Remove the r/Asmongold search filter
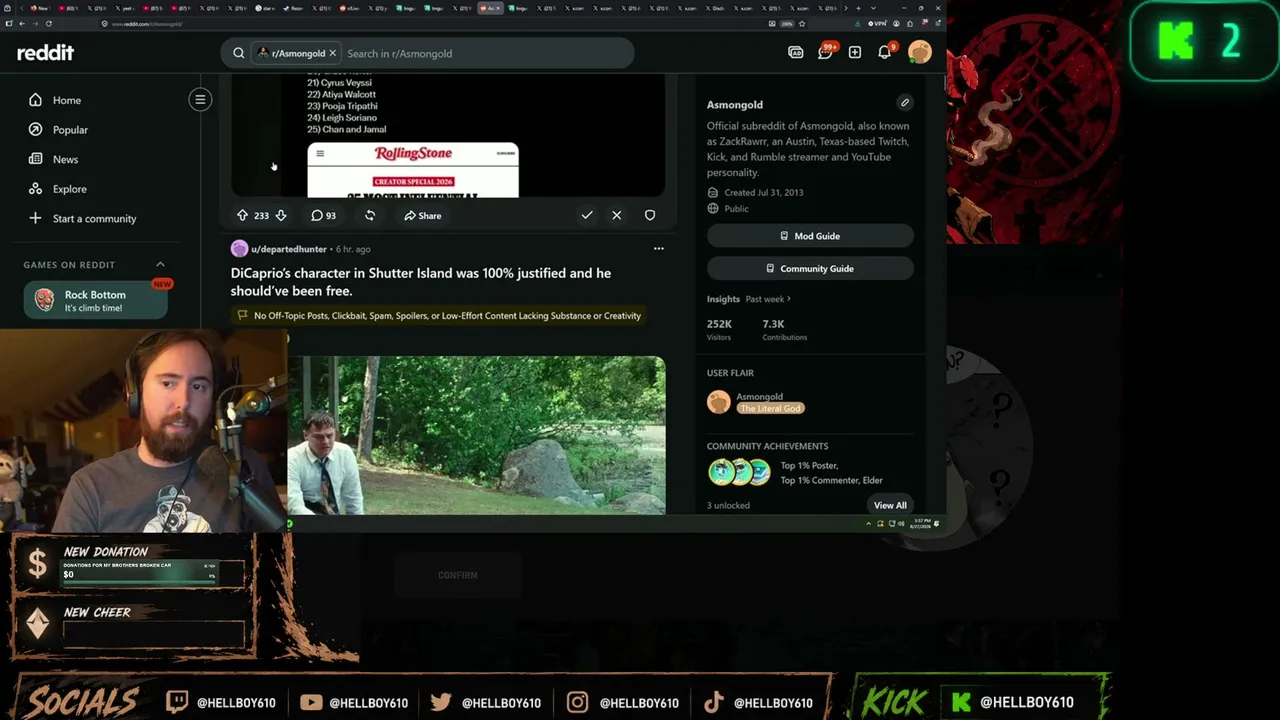Image resolution: width=1280 pixels, height=720 pixels. pos(333,53)
